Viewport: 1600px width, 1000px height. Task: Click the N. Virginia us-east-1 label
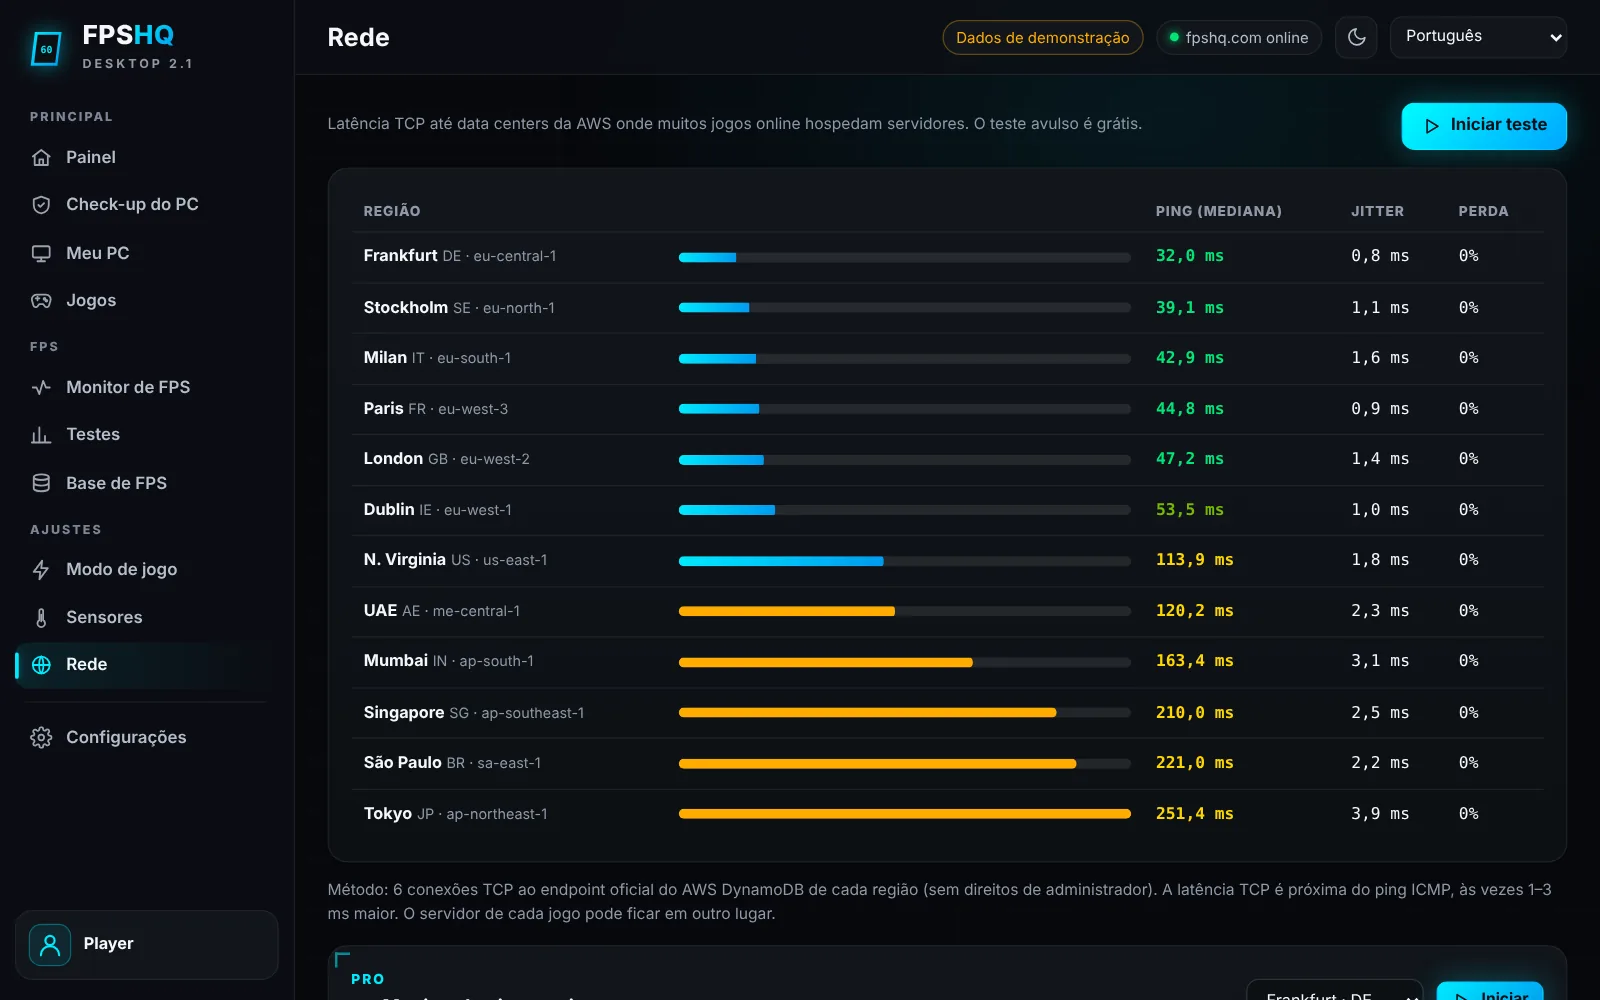455,560
